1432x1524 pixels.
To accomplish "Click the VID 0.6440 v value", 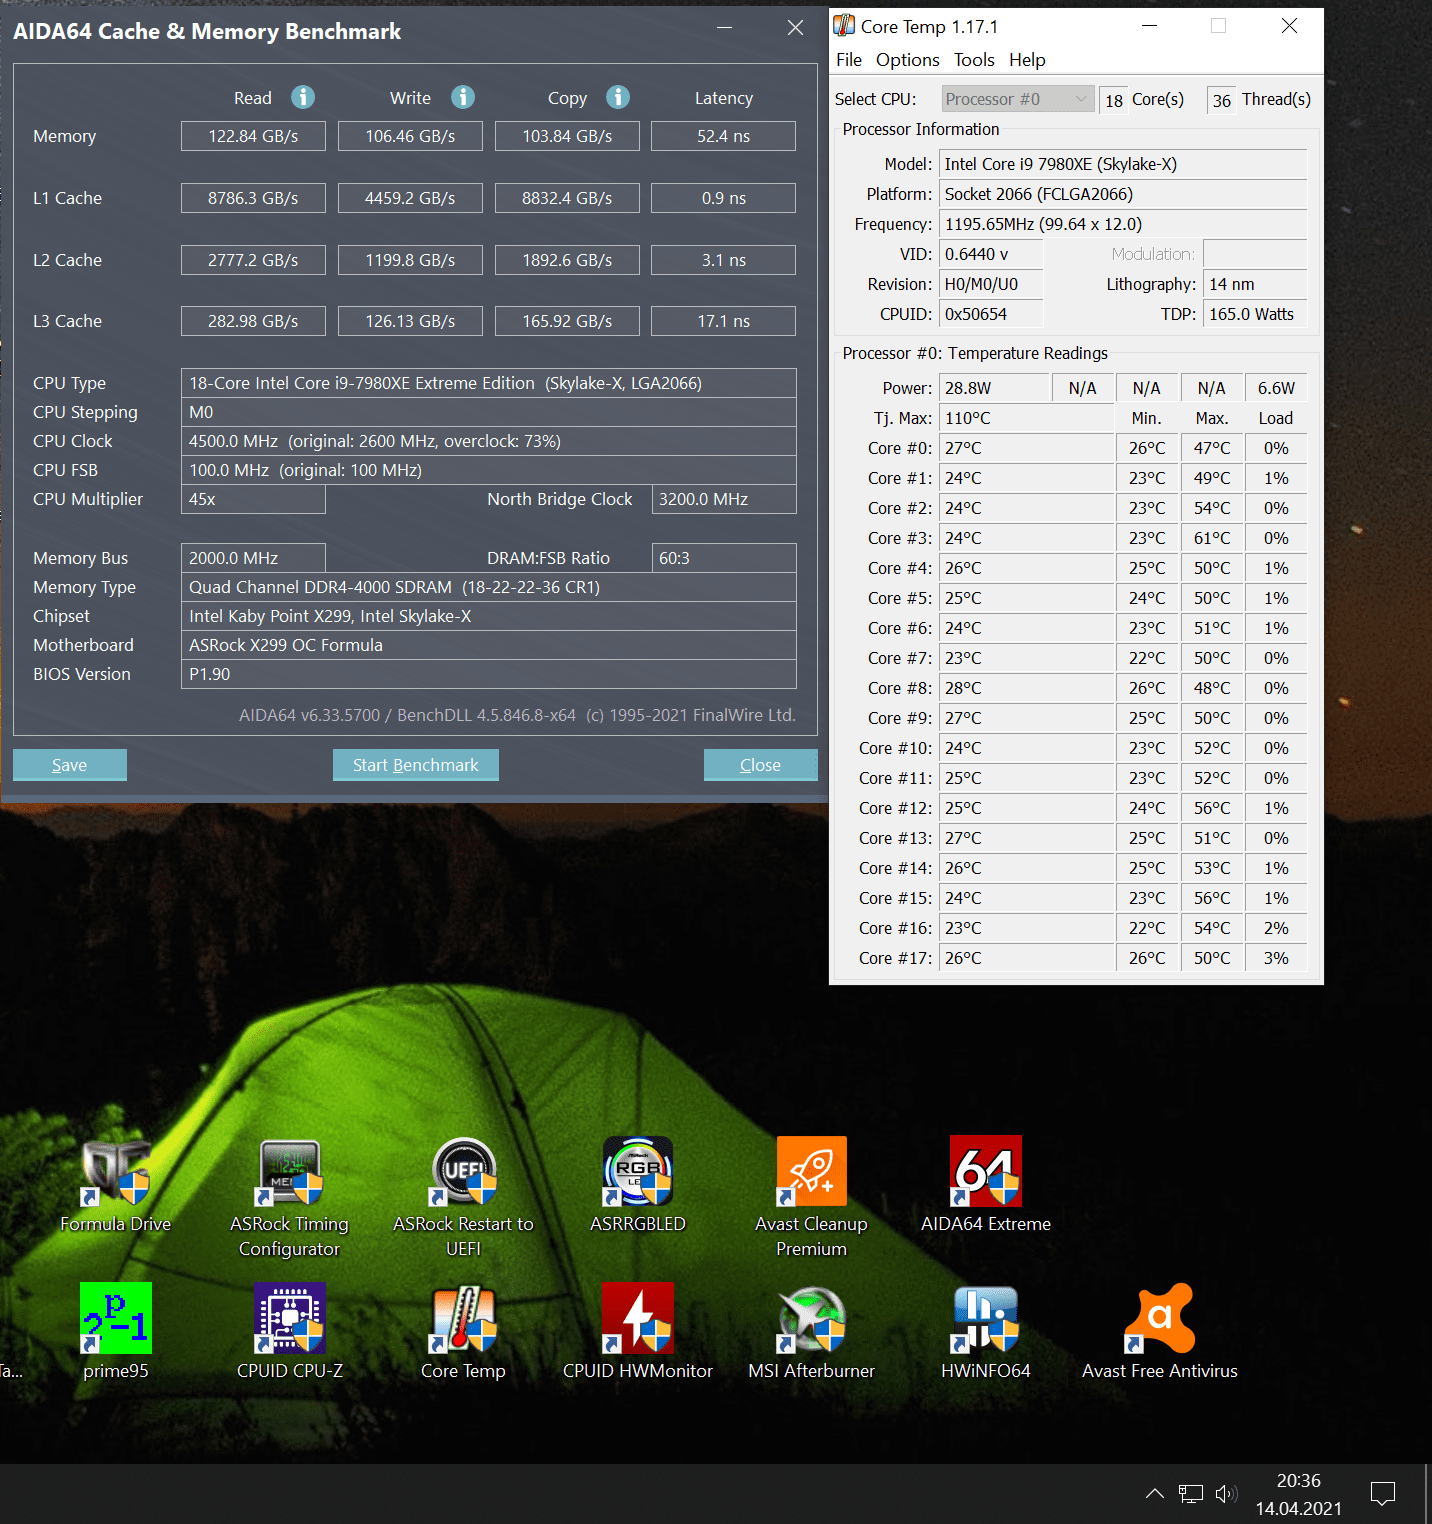I will pos(991,254).
